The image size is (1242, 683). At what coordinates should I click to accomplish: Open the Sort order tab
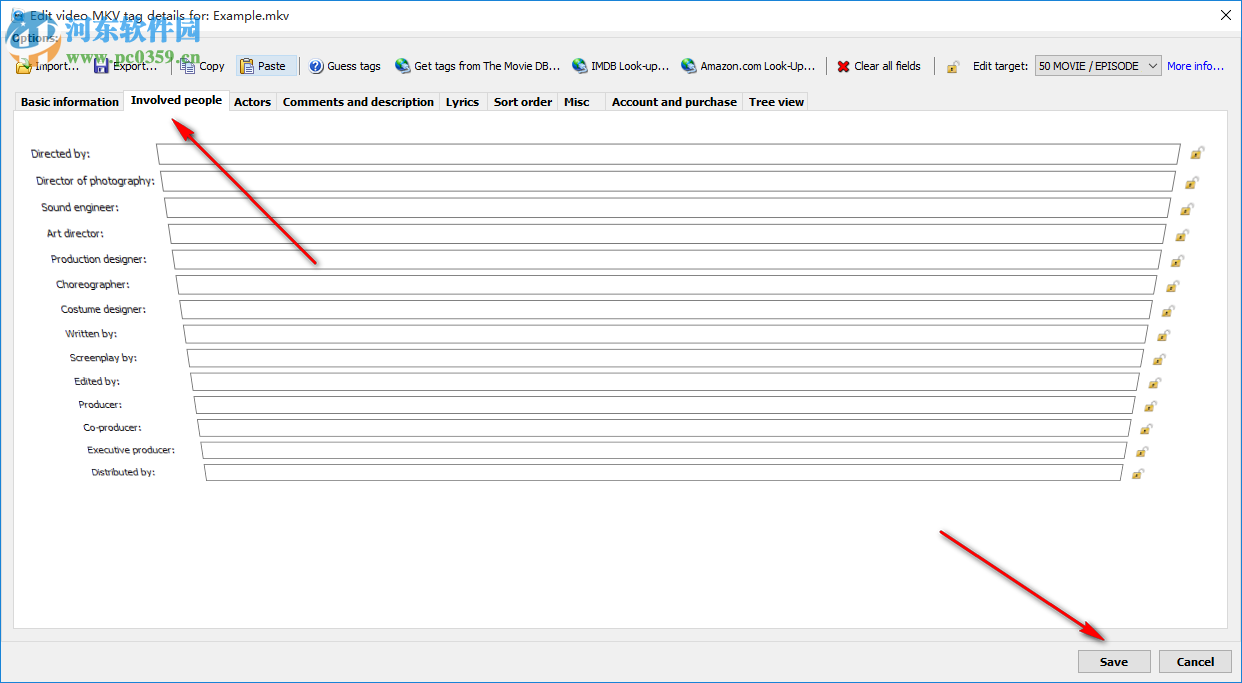pos(523,102)
